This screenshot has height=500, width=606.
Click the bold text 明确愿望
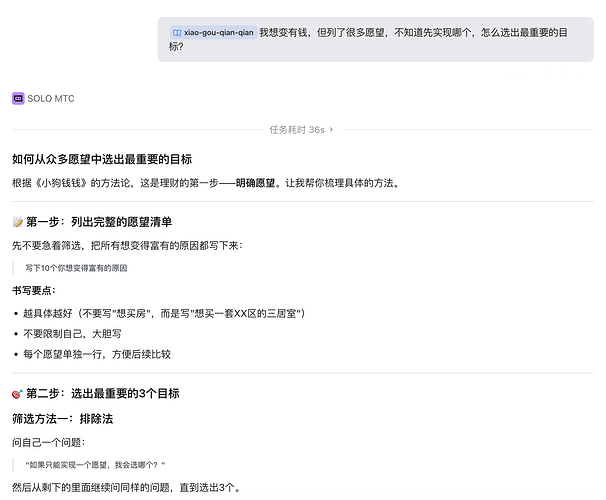pos(255,183)
